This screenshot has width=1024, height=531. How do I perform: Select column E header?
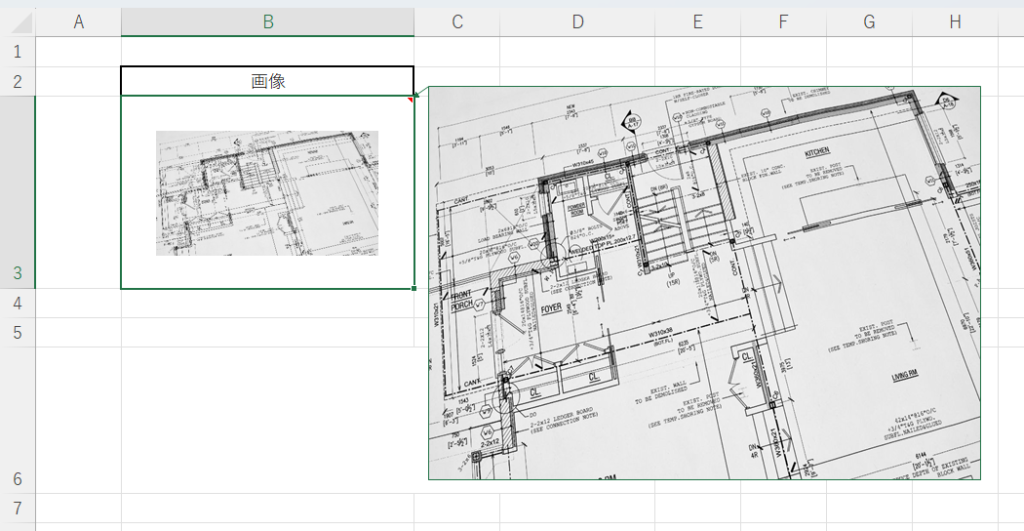click(x=697, y=22)
